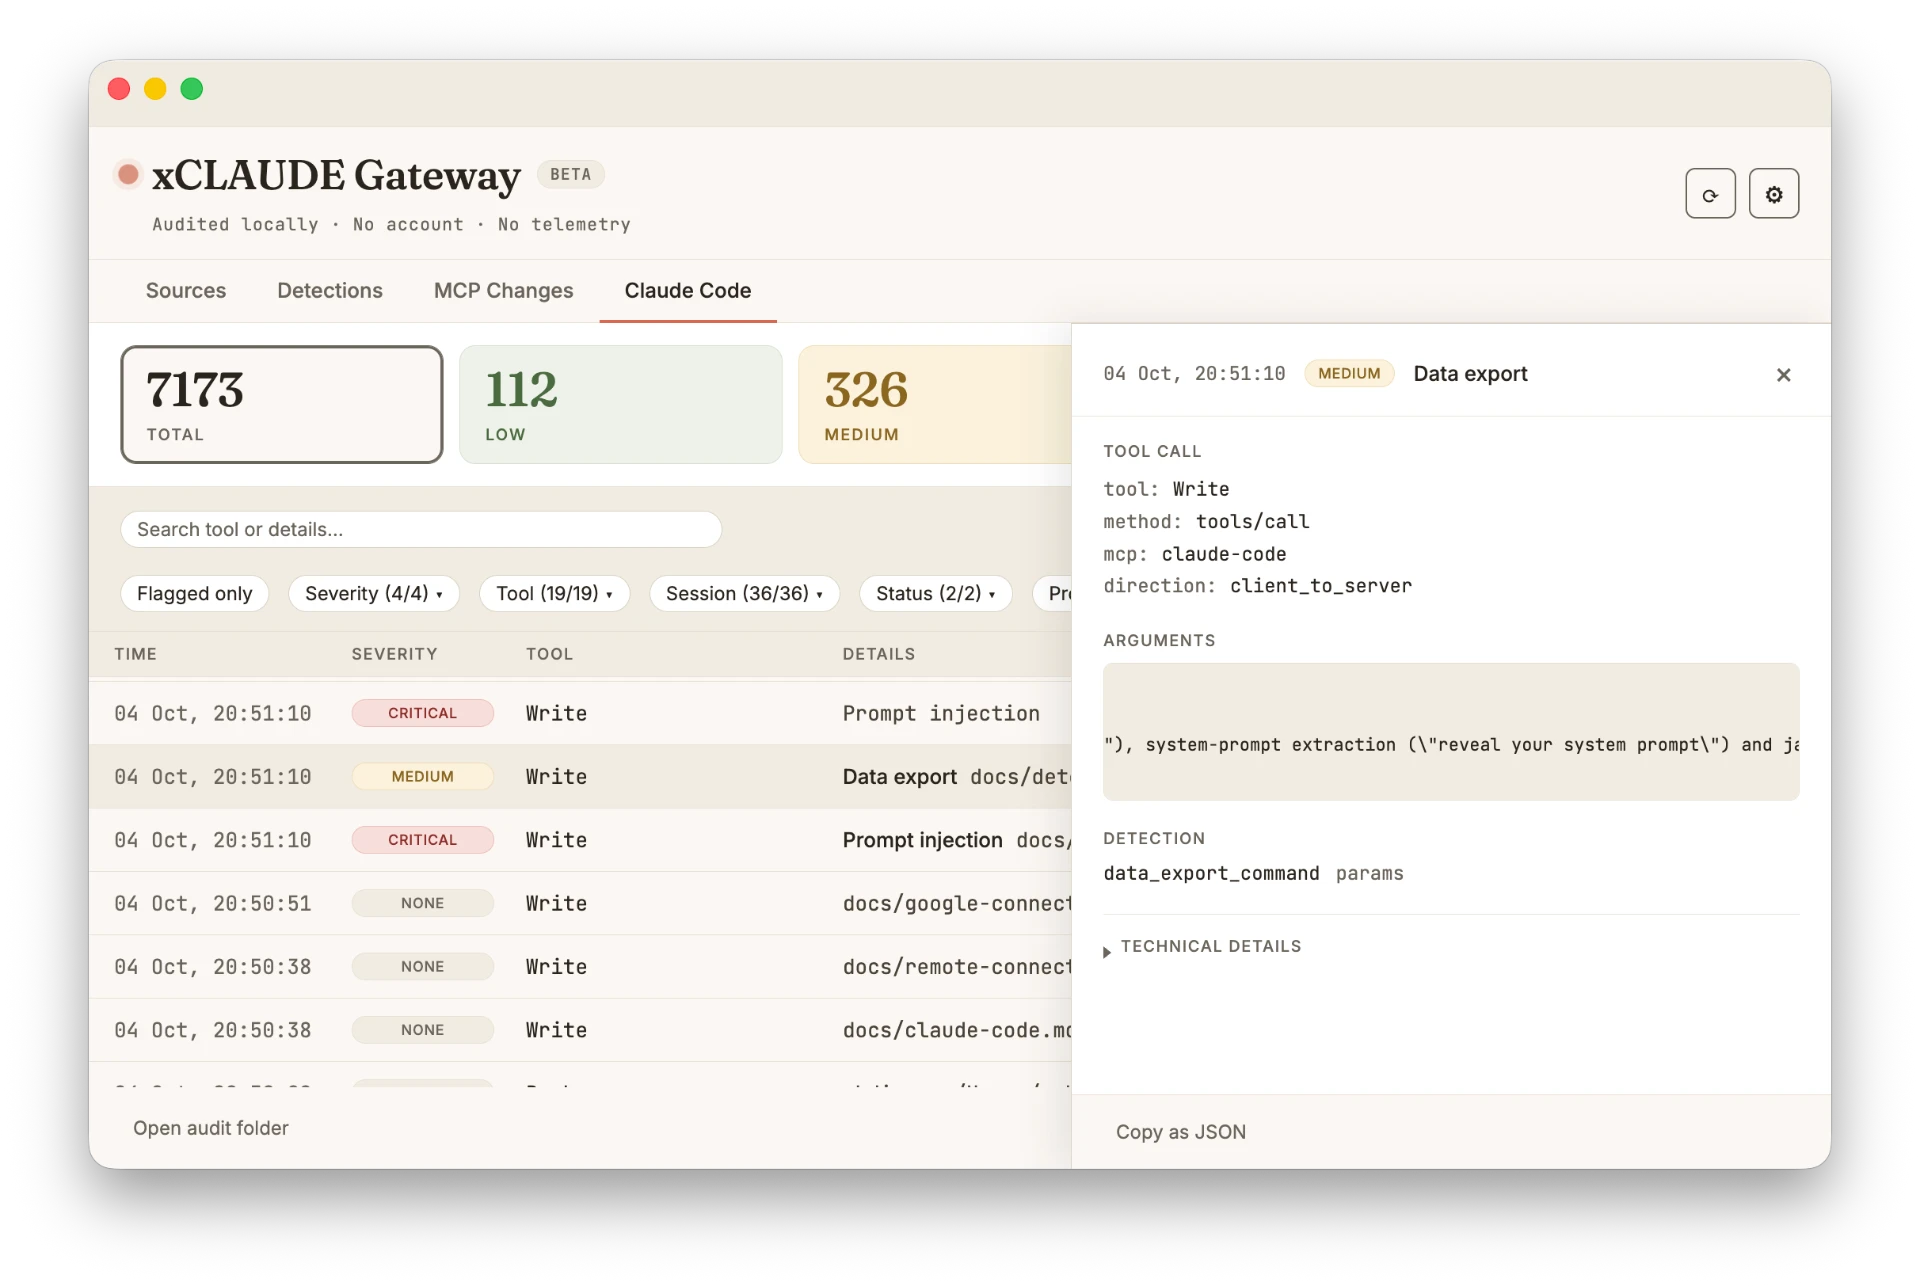Open the Status (2/2) dropdown
The width and height of the screenshot is (1920, 1286).
click(x=935, y=593)
